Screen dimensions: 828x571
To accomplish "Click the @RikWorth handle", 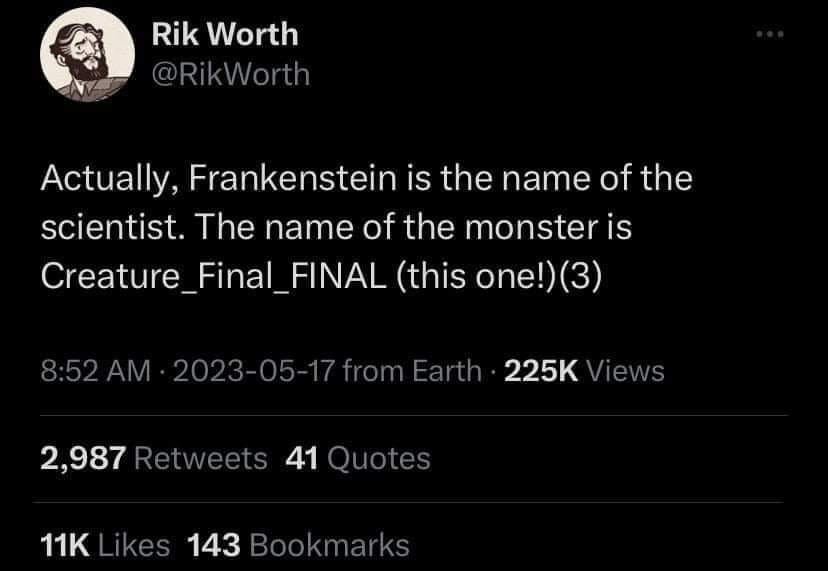I will coord(231,74).
